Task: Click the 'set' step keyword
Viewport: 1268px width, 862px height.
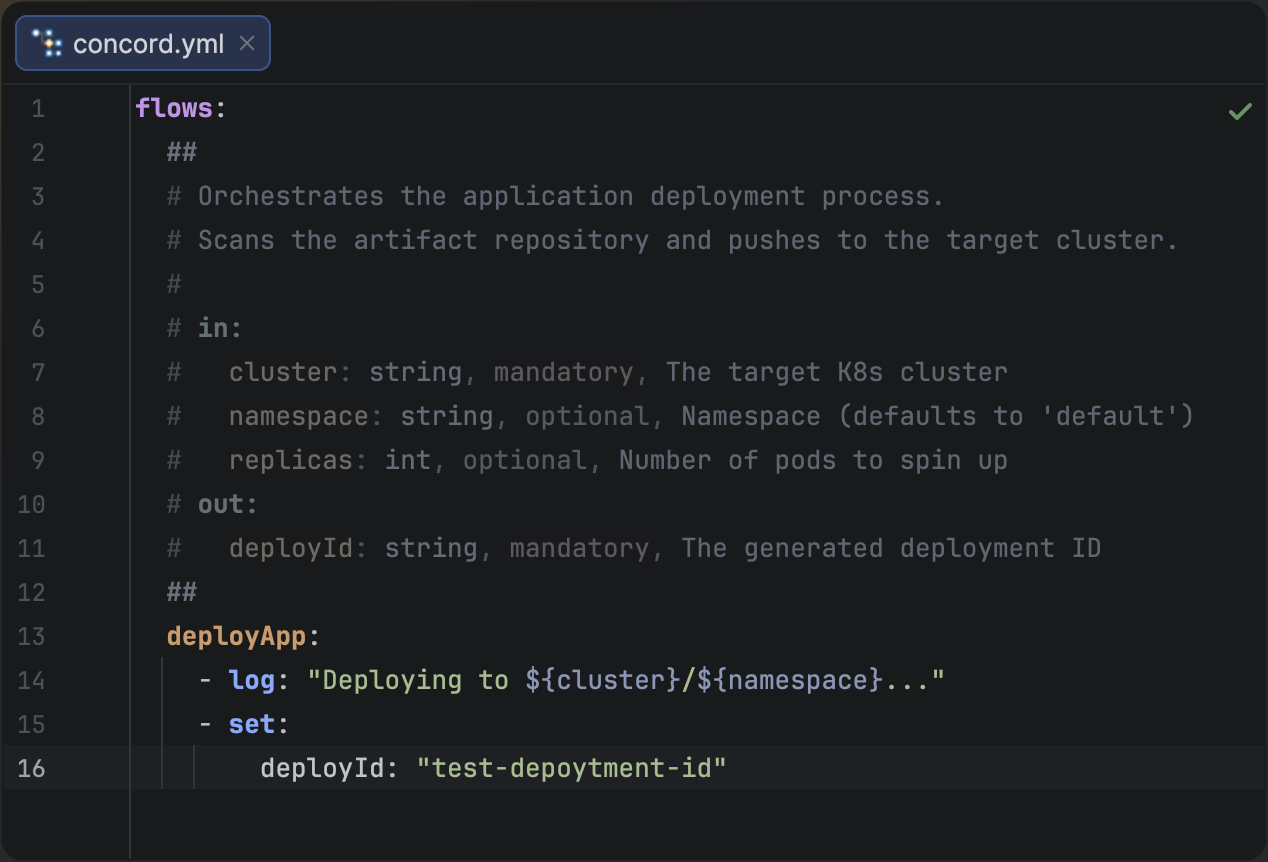Action: coord(252,724)
